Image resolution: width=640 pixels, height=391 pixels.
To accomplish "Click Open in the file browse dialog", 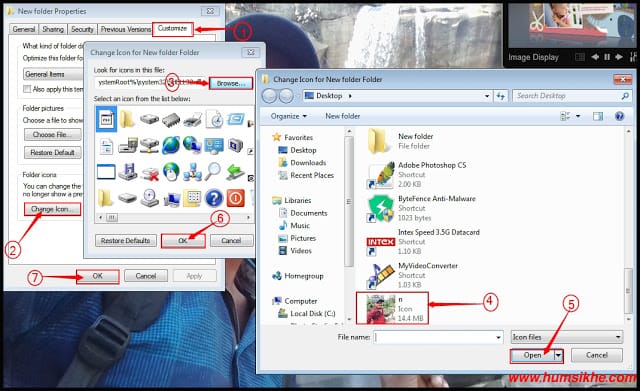I will pos(532,355).
